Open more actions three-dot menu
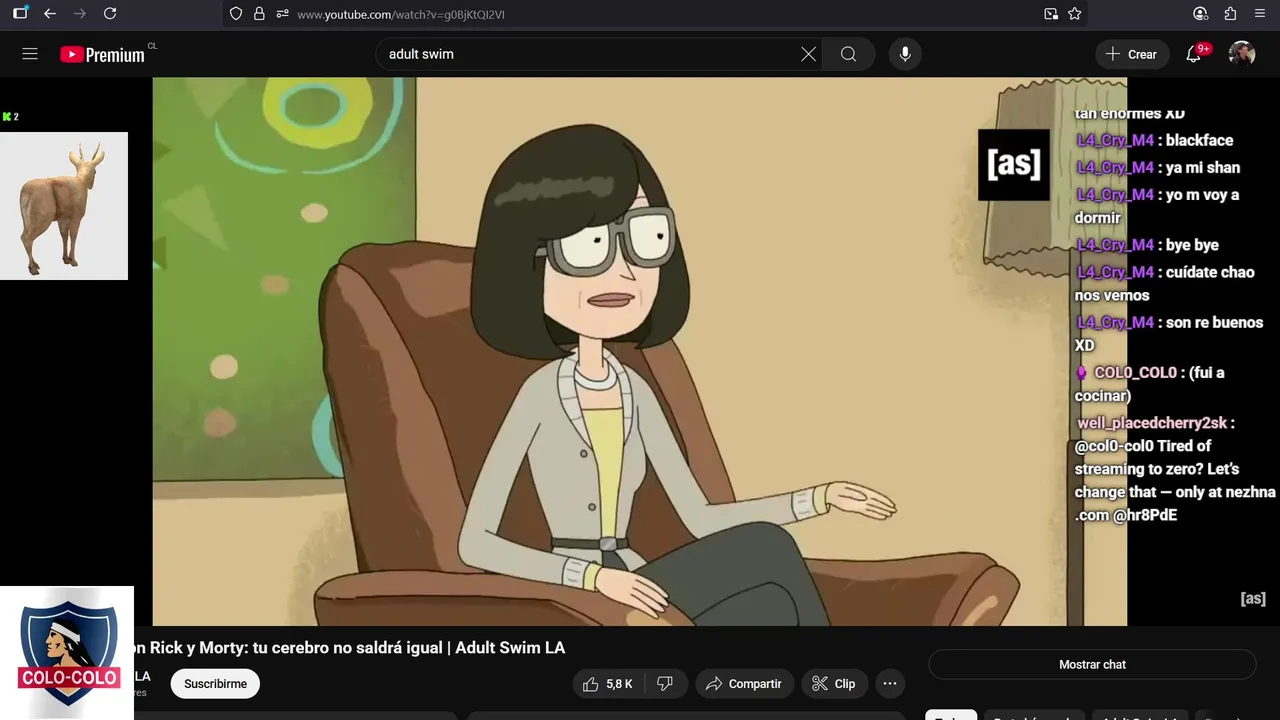This screenshot has width=1280, height=720. (889, 684)
